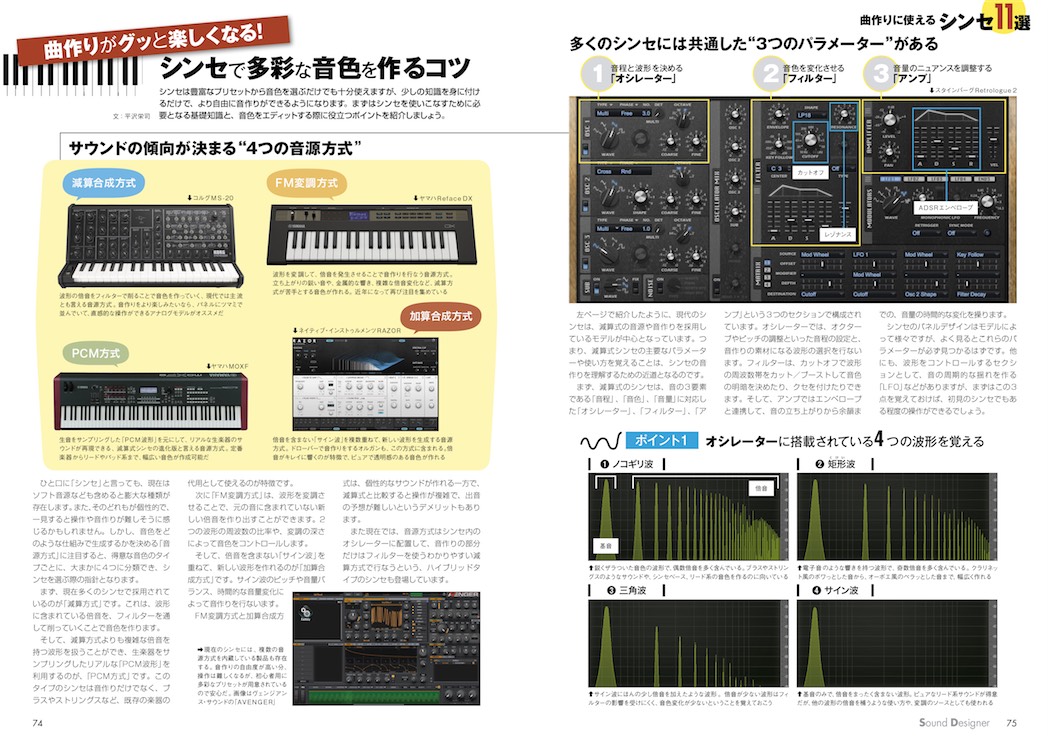
Task: Click the カットオフ callout label
Action: (810, 172)
